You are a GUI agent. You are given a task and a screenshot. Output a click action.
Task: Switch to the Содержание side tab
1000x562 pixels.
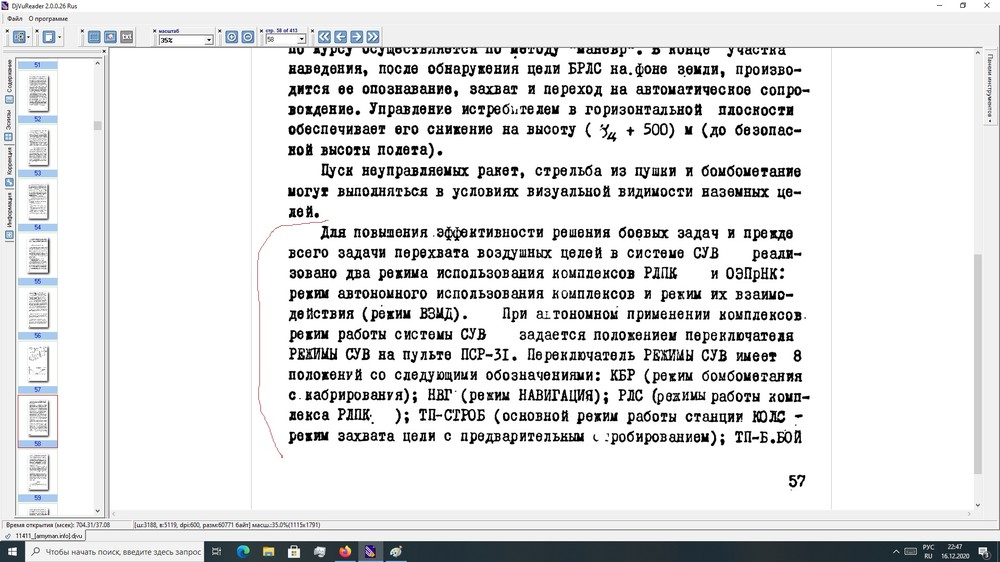(x=9, y=81)
